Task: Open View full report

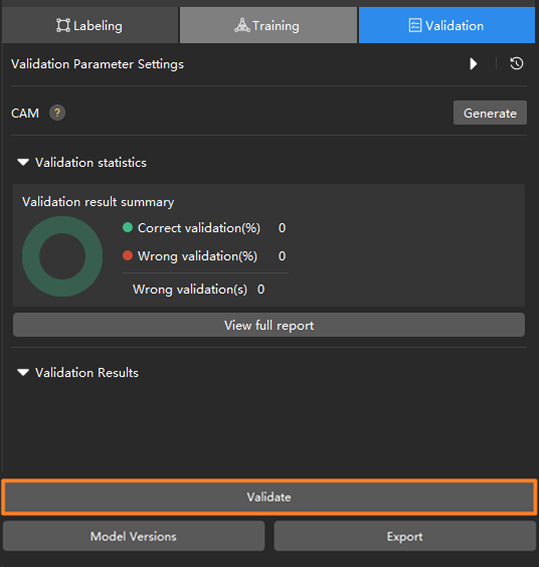Action: tap(269, 325)
